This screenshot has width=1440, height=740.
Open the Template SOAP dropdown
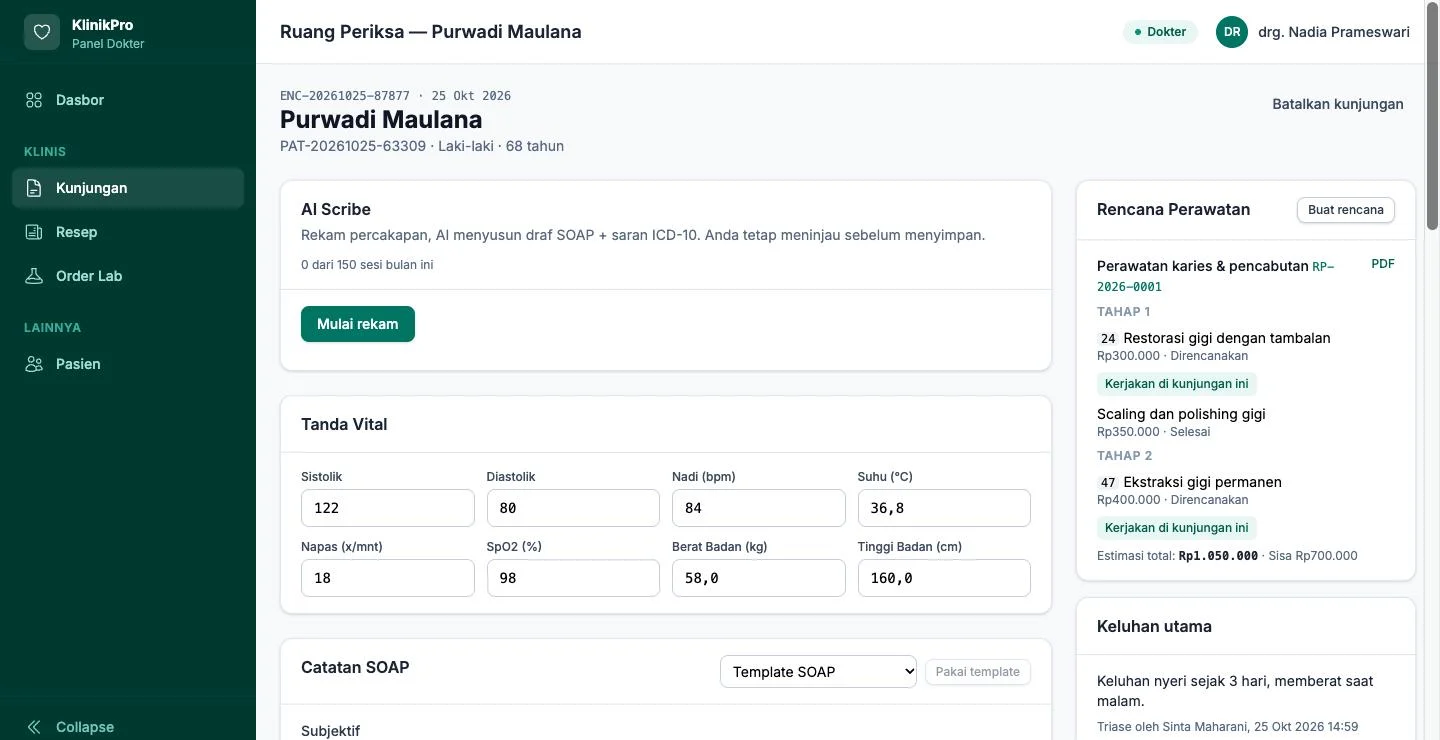[x=818, y=672]
